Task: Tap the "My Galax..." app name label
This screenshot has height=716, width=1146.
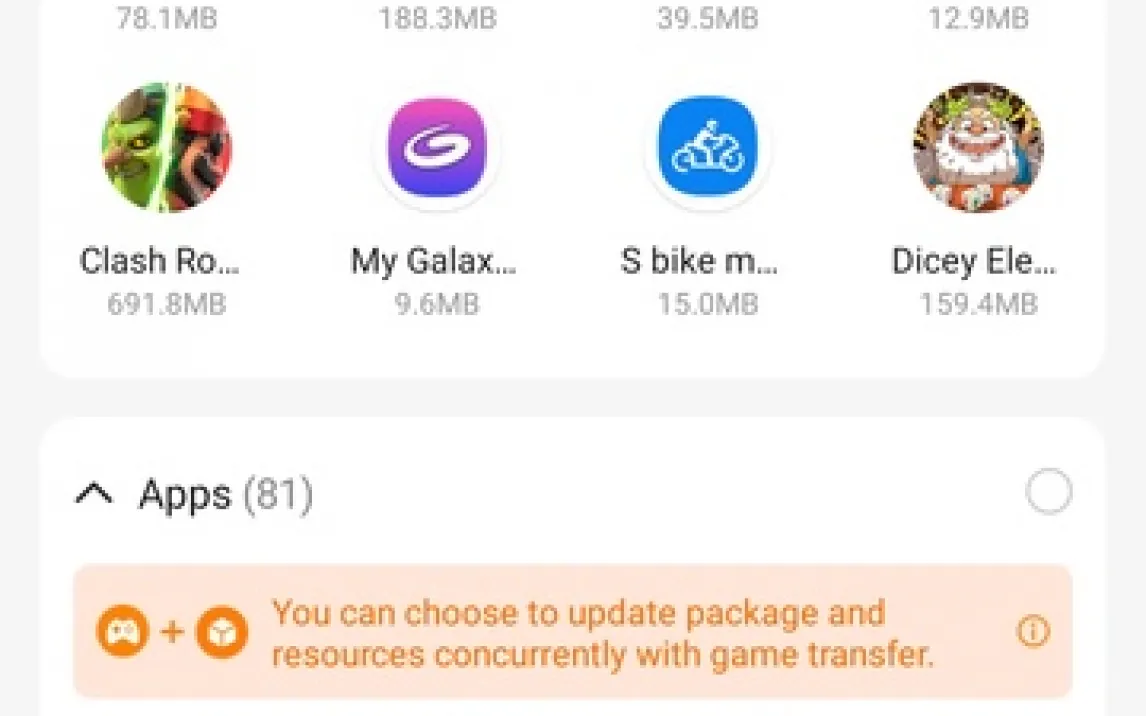Action: [x=433, y=261]
